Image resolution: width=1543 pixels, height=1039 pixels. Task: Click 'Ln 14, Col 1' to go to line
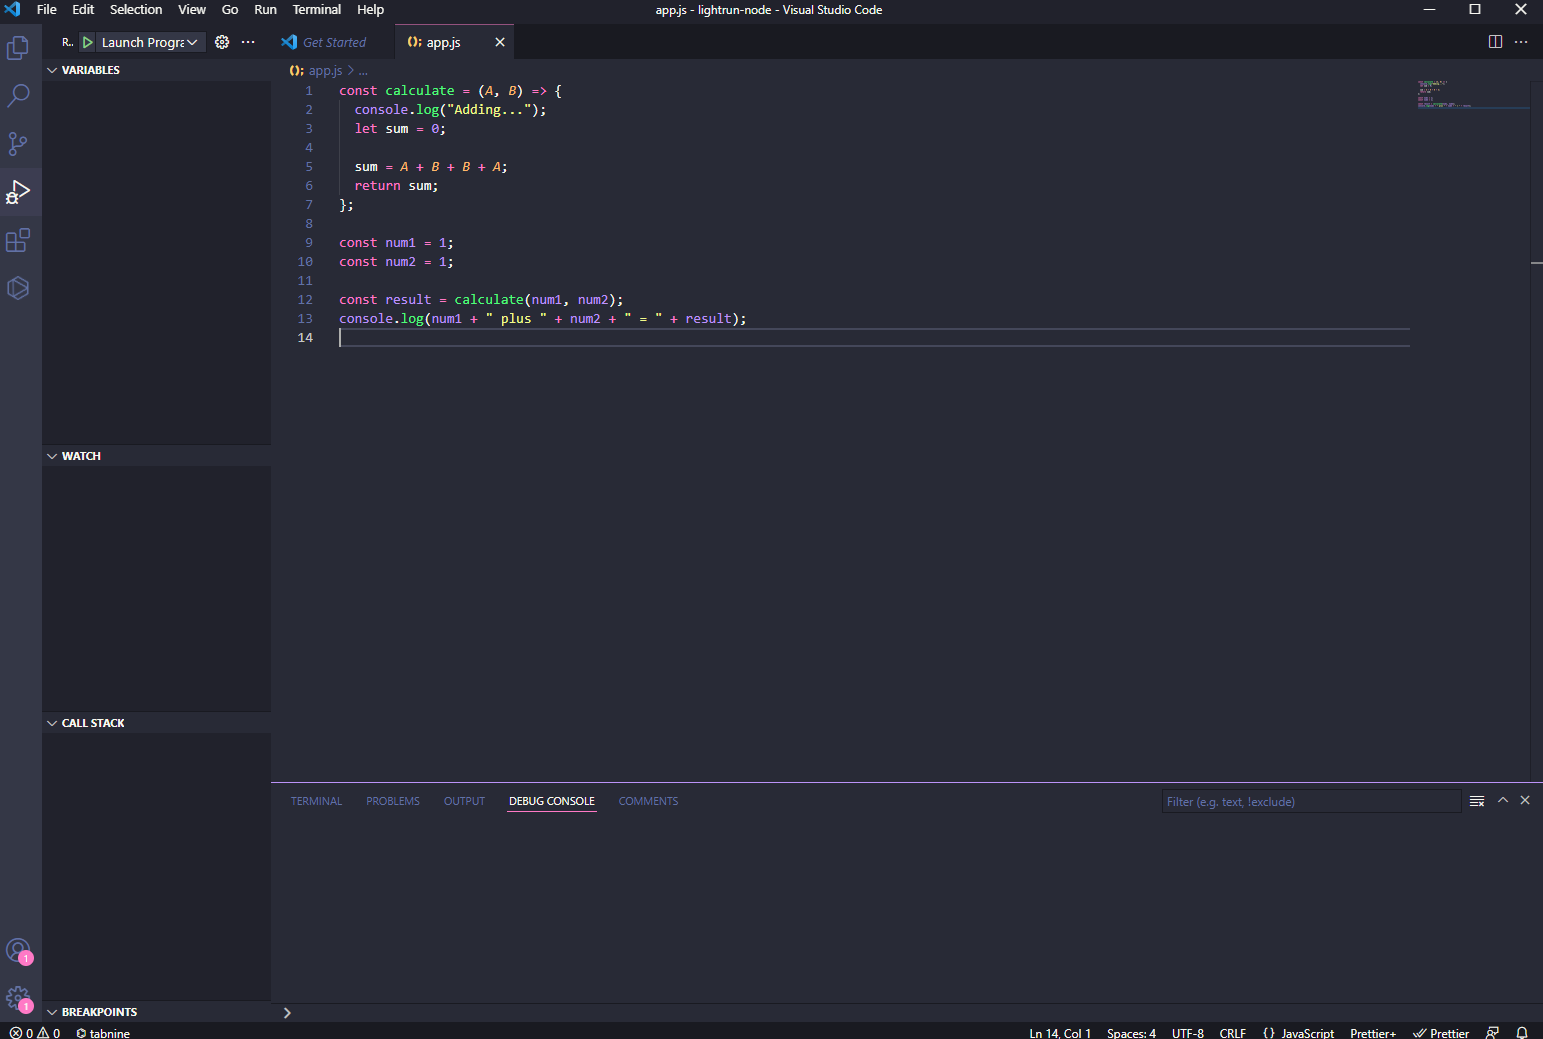tap(1059, 1032)
